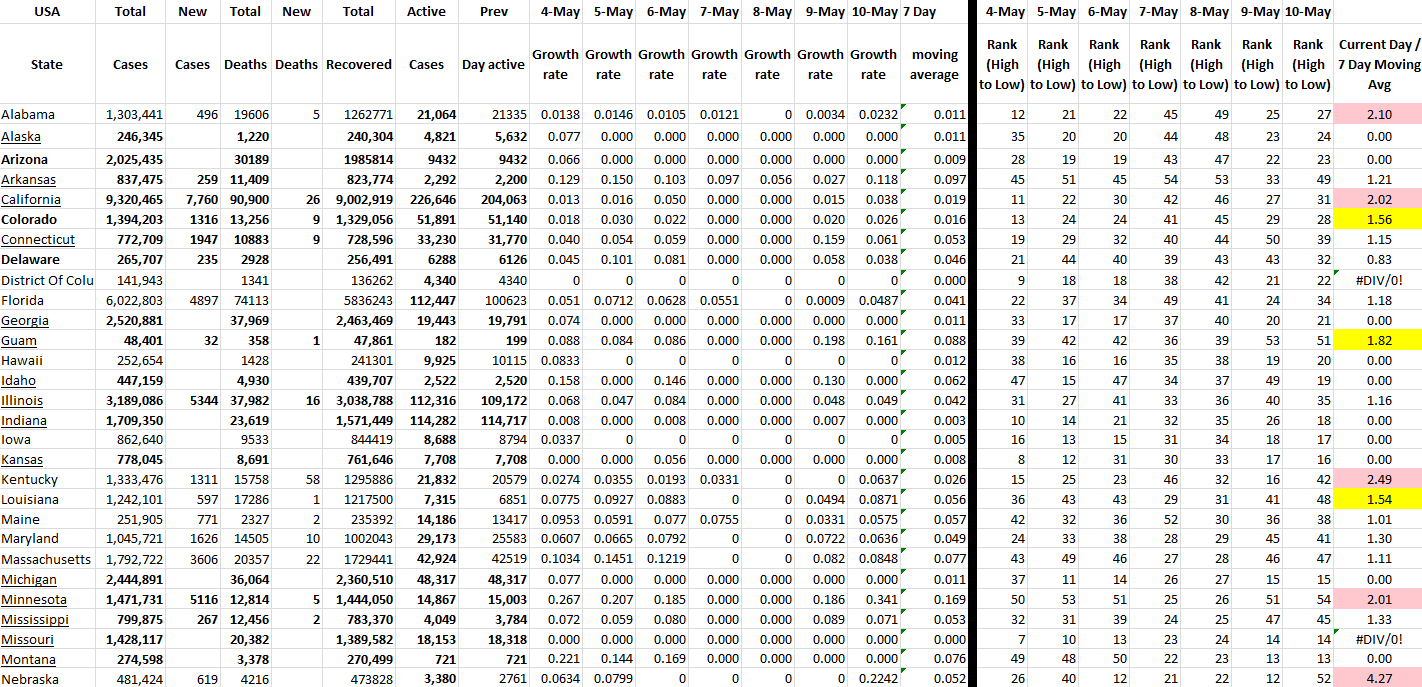Follow the Illinois state link
The width and height of the screenshot is (1422, 687).
[22, 400]
